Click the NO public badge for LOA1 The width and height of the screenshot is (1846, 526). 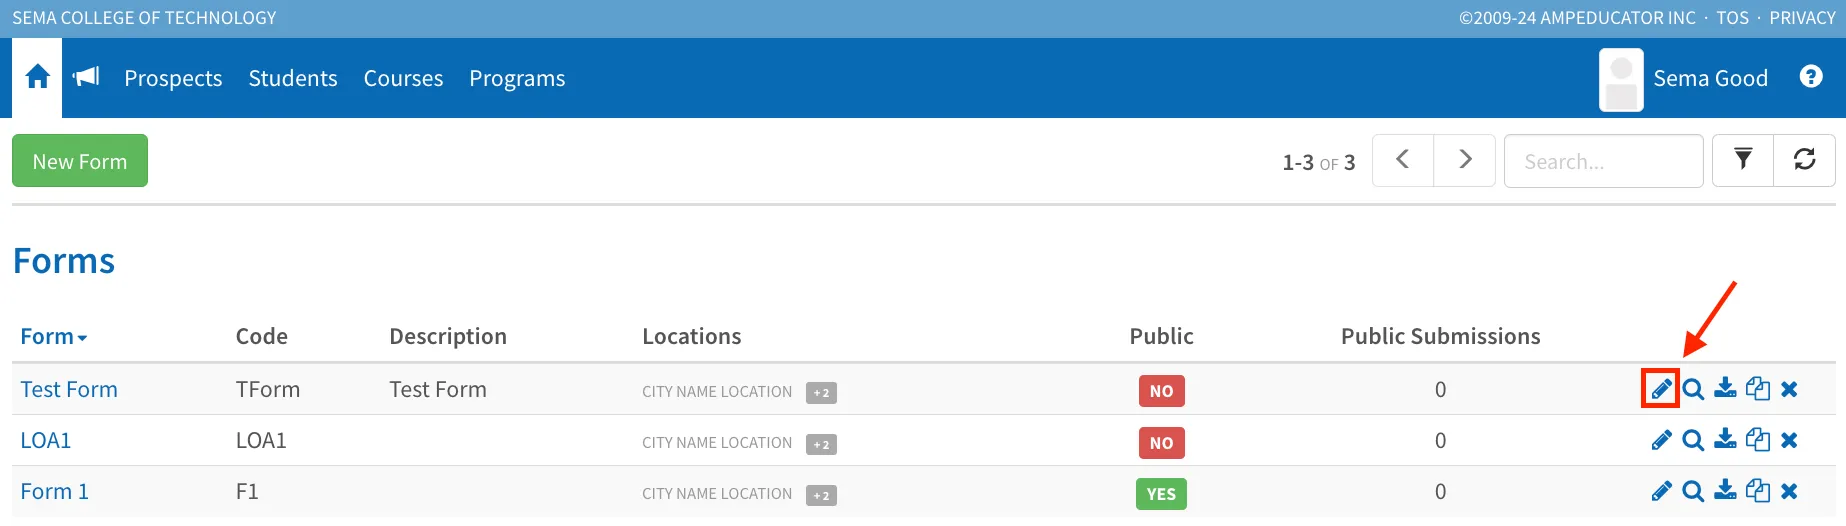click(1161, 442)
